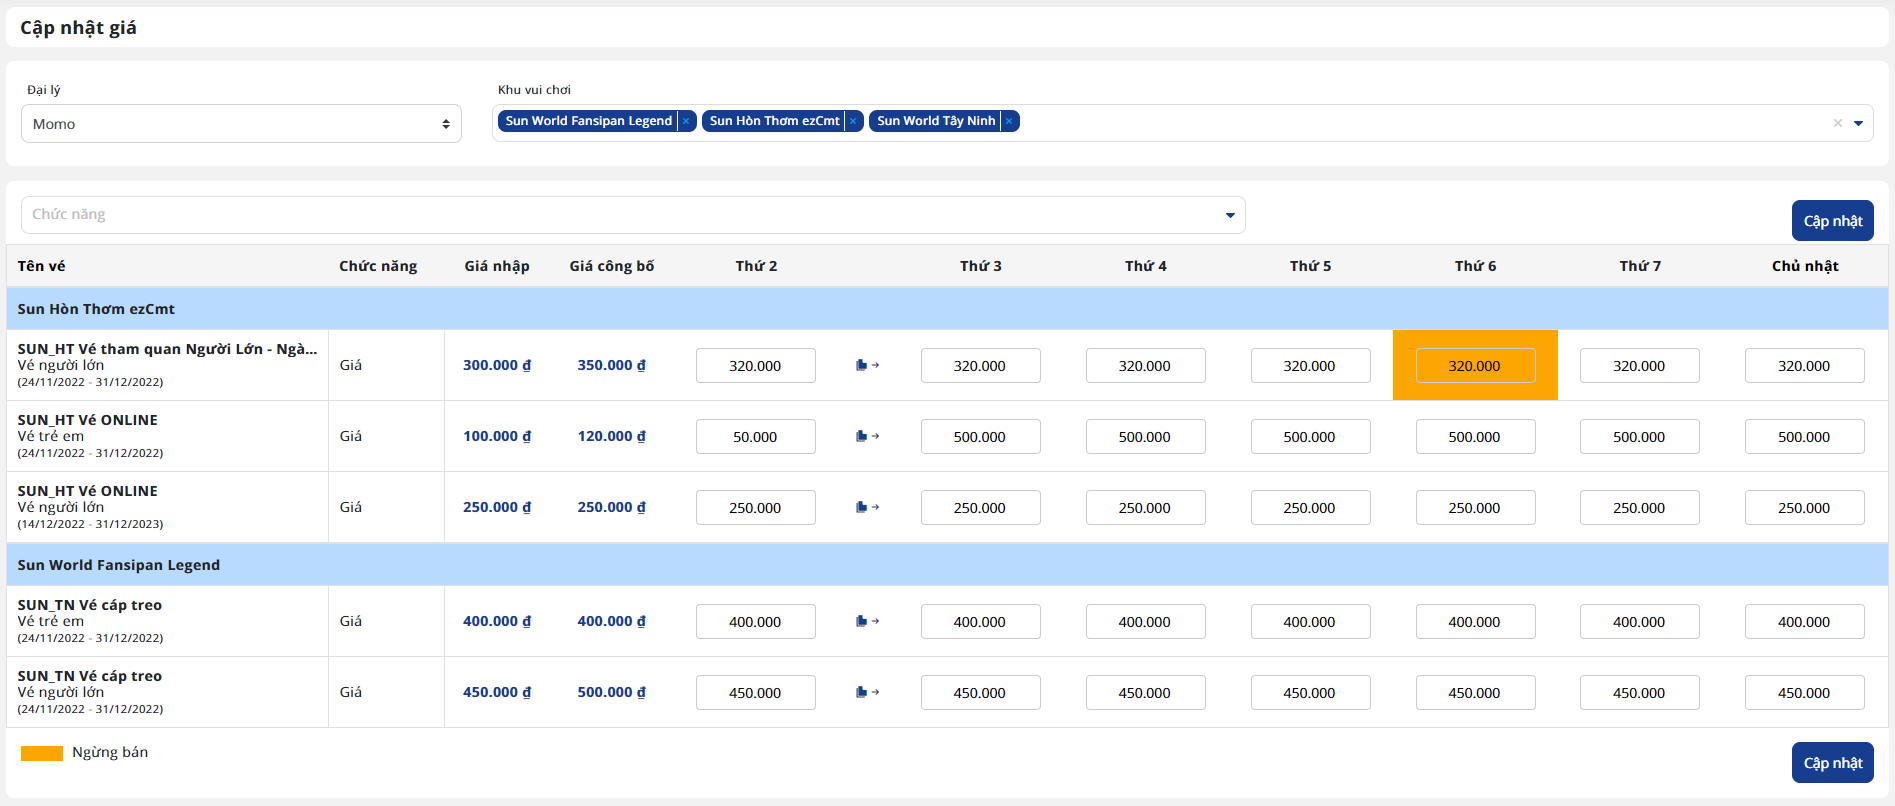Click bottom Cập nhật button
1895x806 pixels.
coord(1832,763)
